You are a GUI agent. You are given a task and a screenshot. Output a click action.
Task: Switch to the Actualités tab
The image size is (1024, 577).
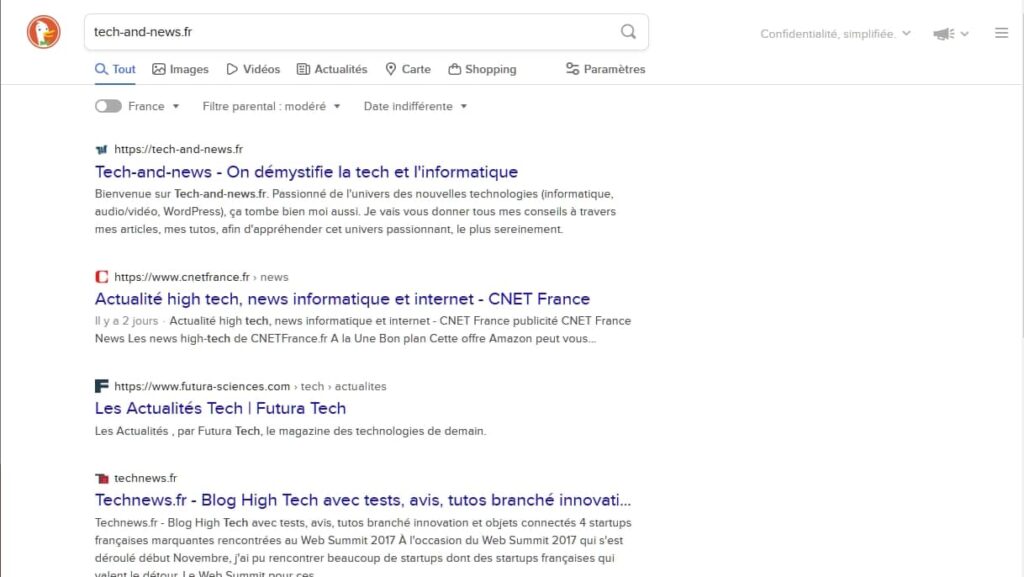coord(332,68)
